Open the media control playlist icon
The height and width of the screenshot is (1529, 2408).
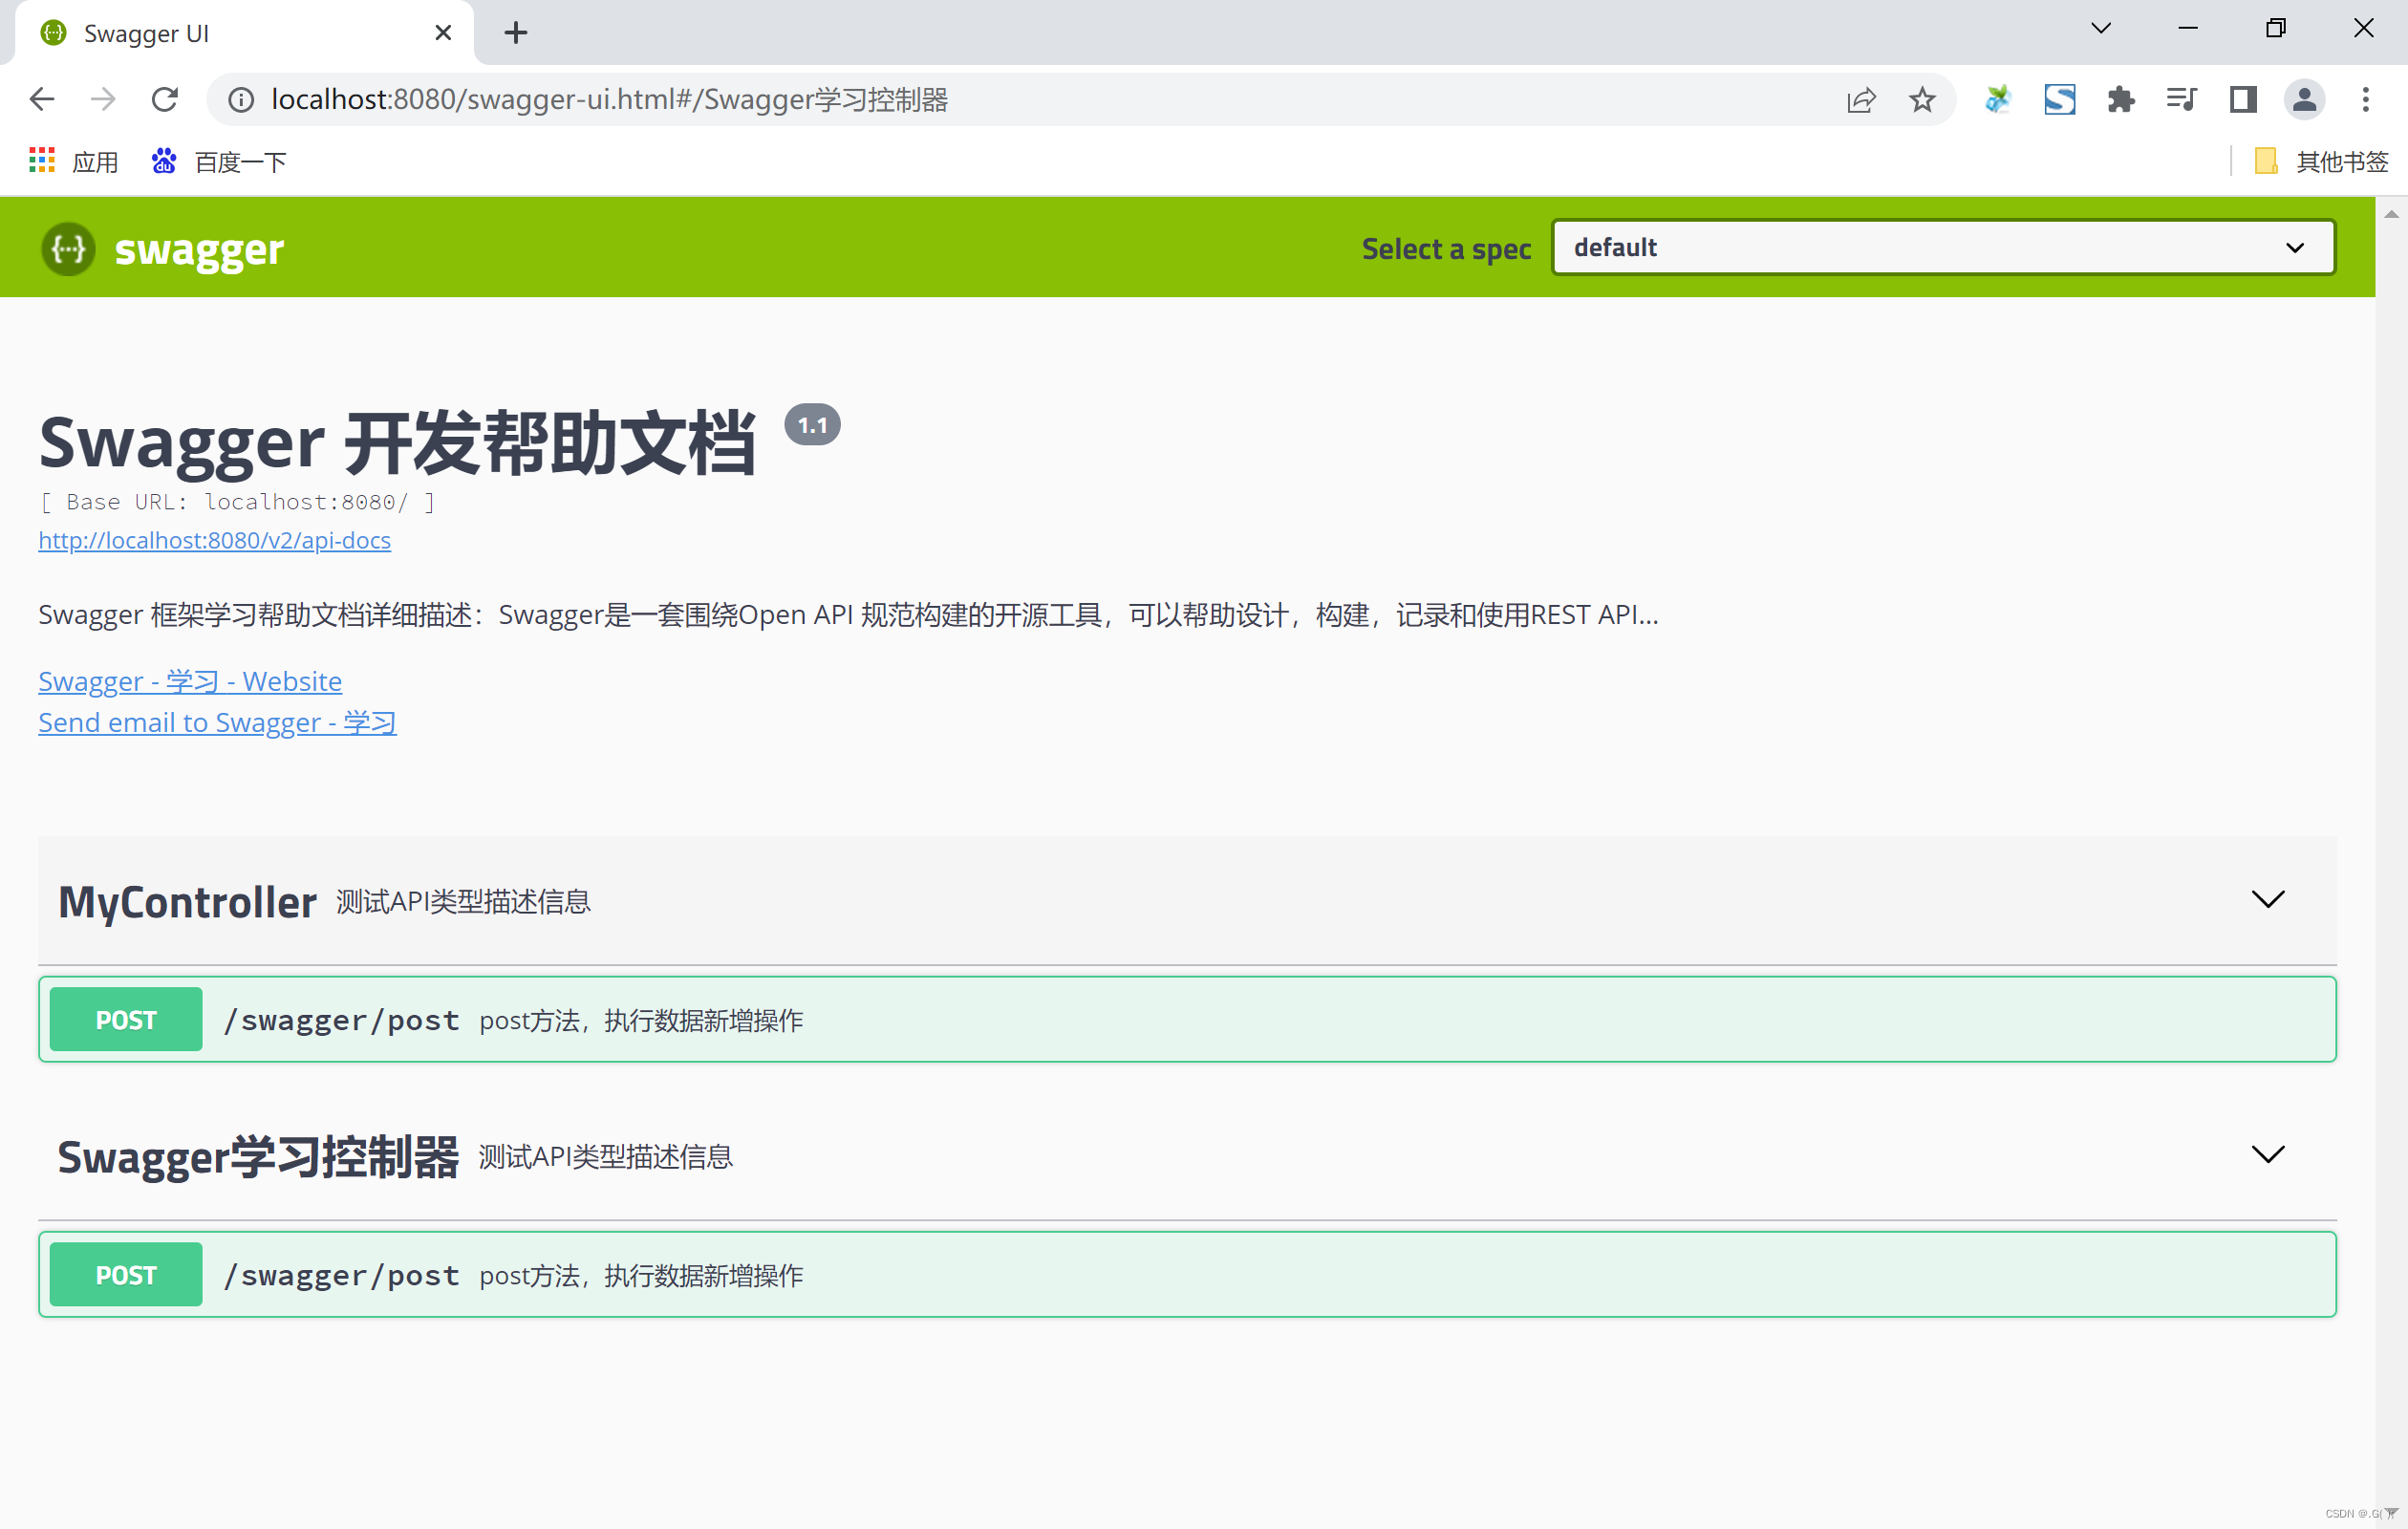point(2181,99)
